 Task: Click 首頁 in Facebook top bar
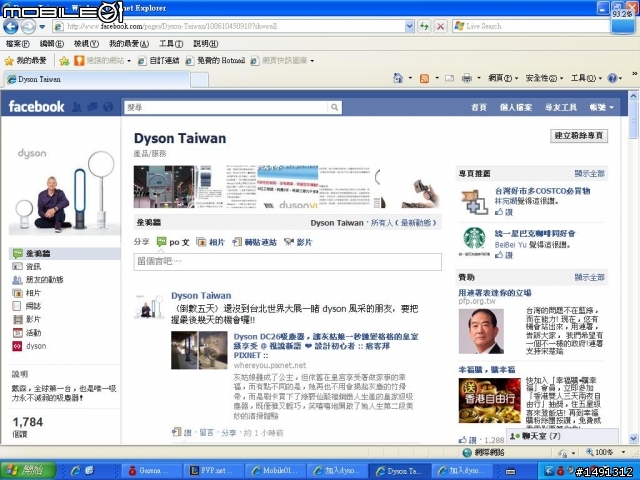(x=479, y=107)
